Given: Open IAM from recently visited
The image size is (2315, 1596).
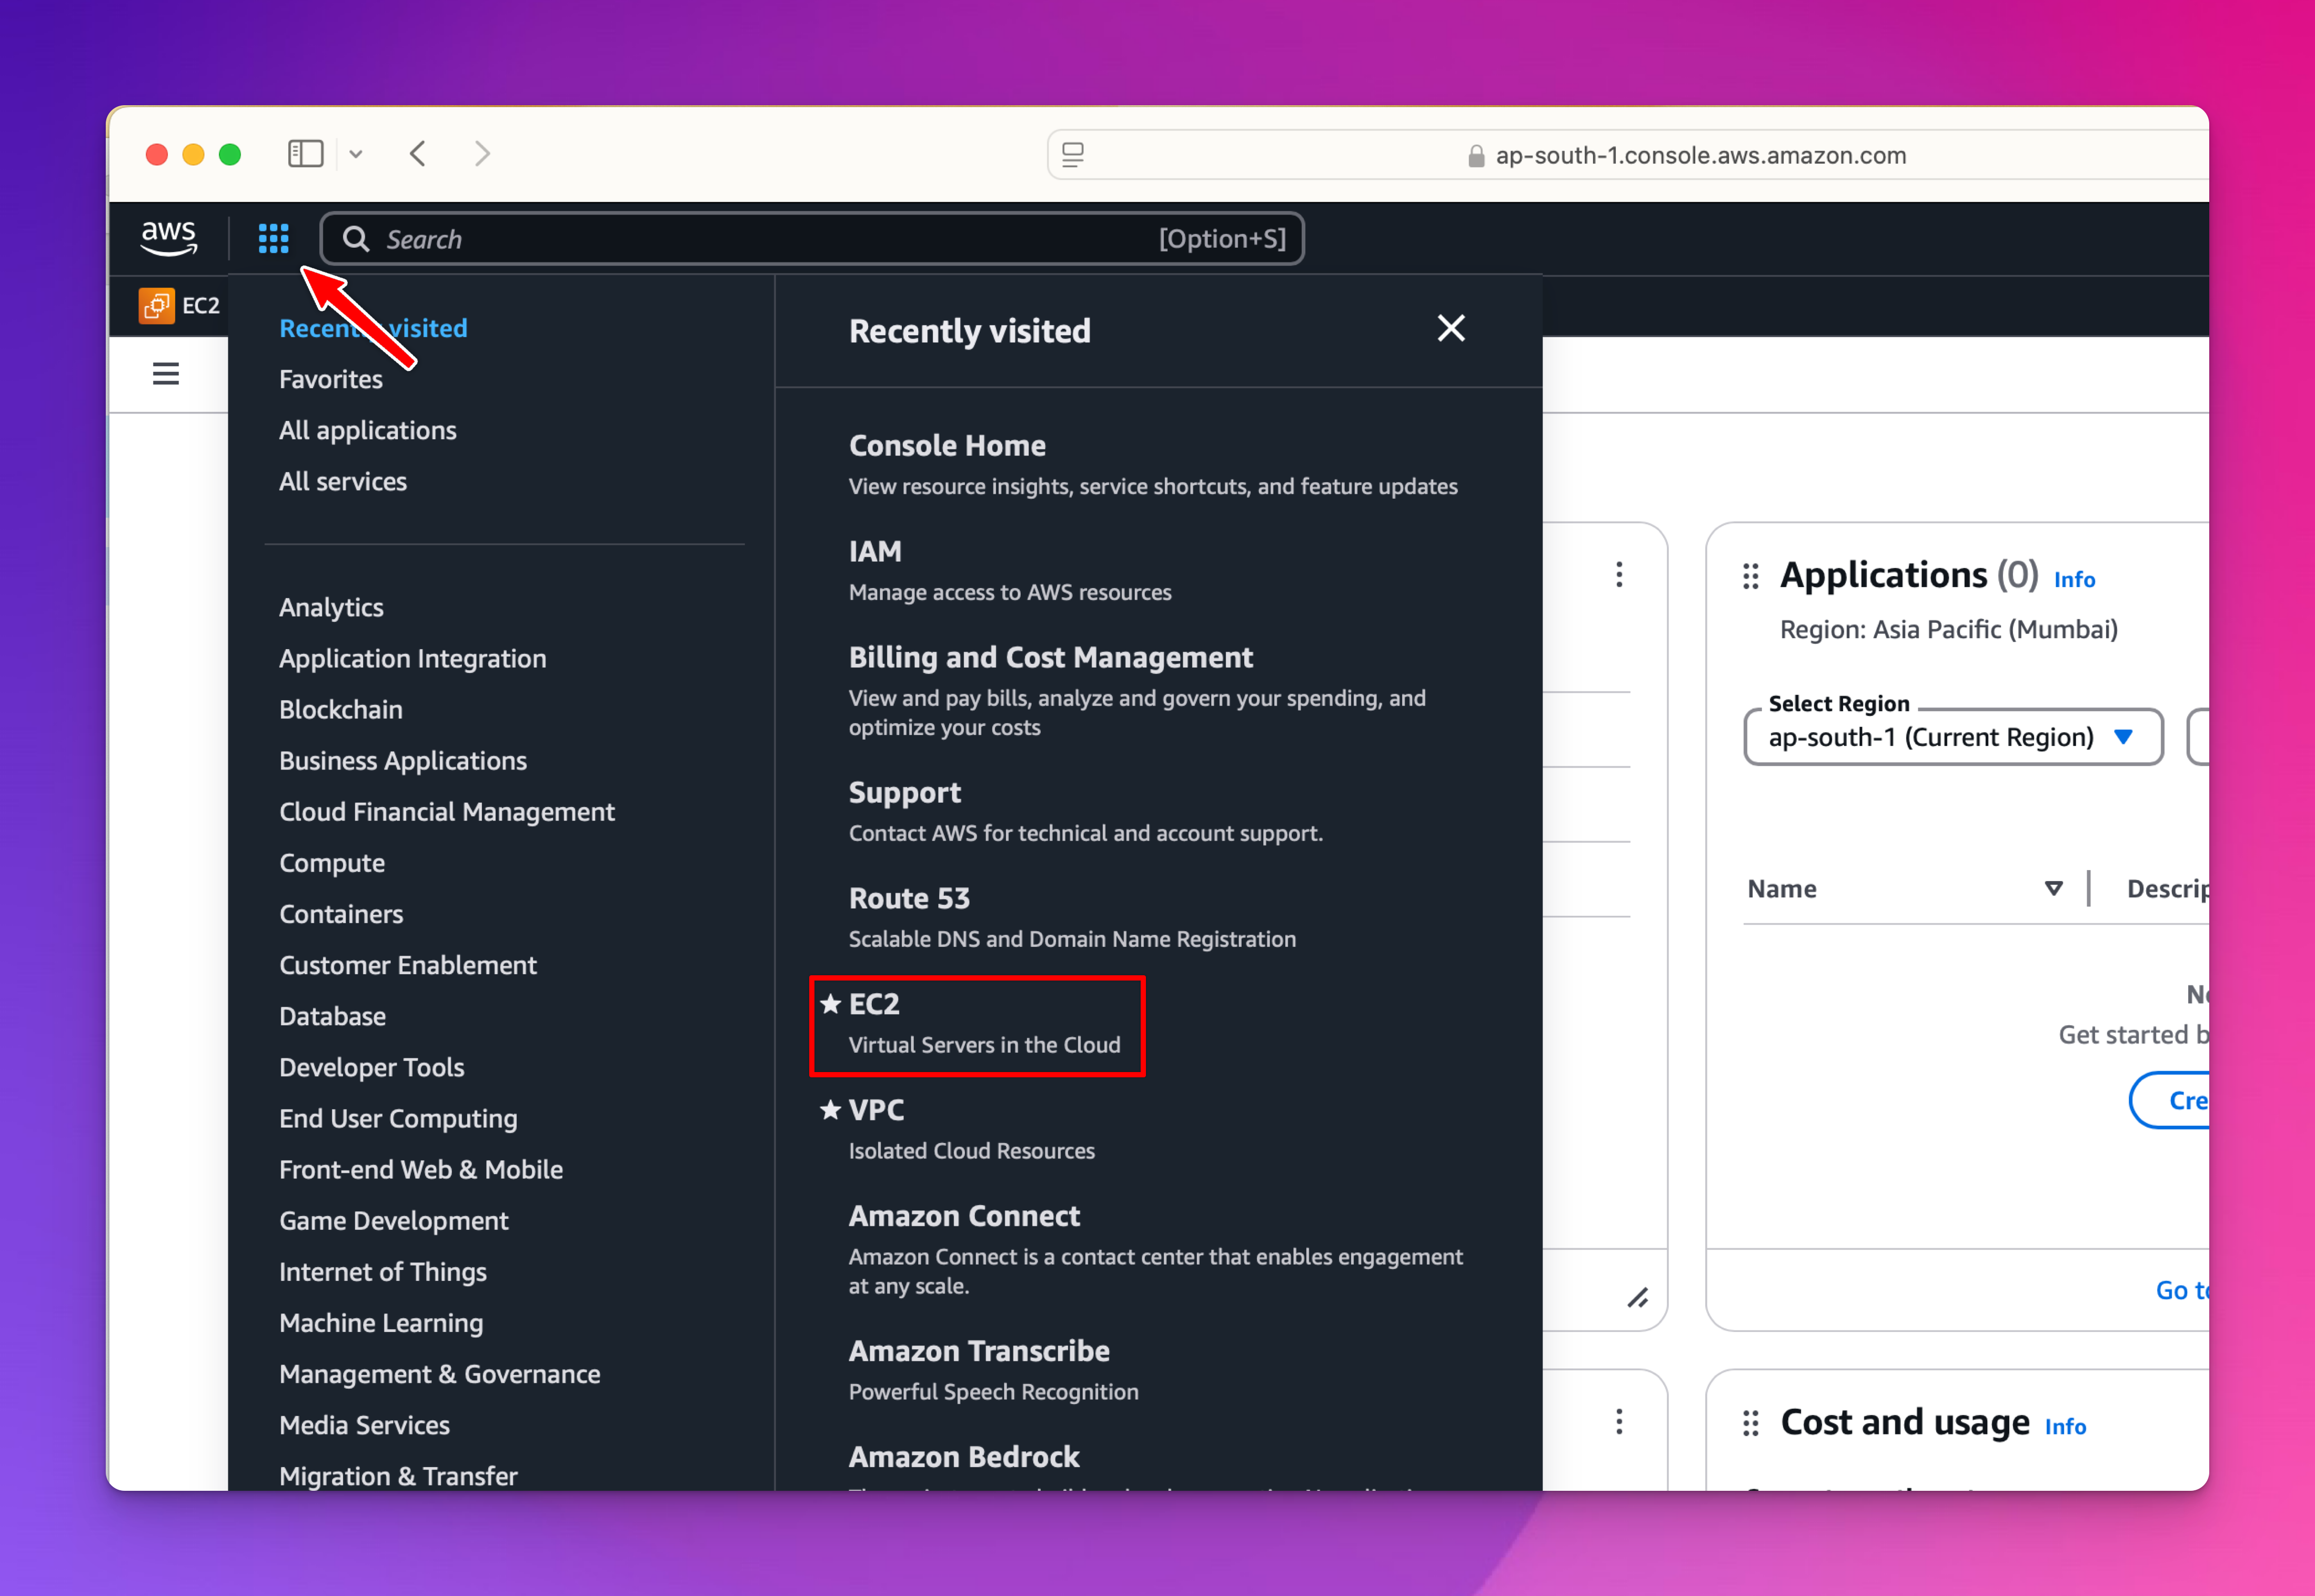Looking at the screenshot, I should coord(875,551).
